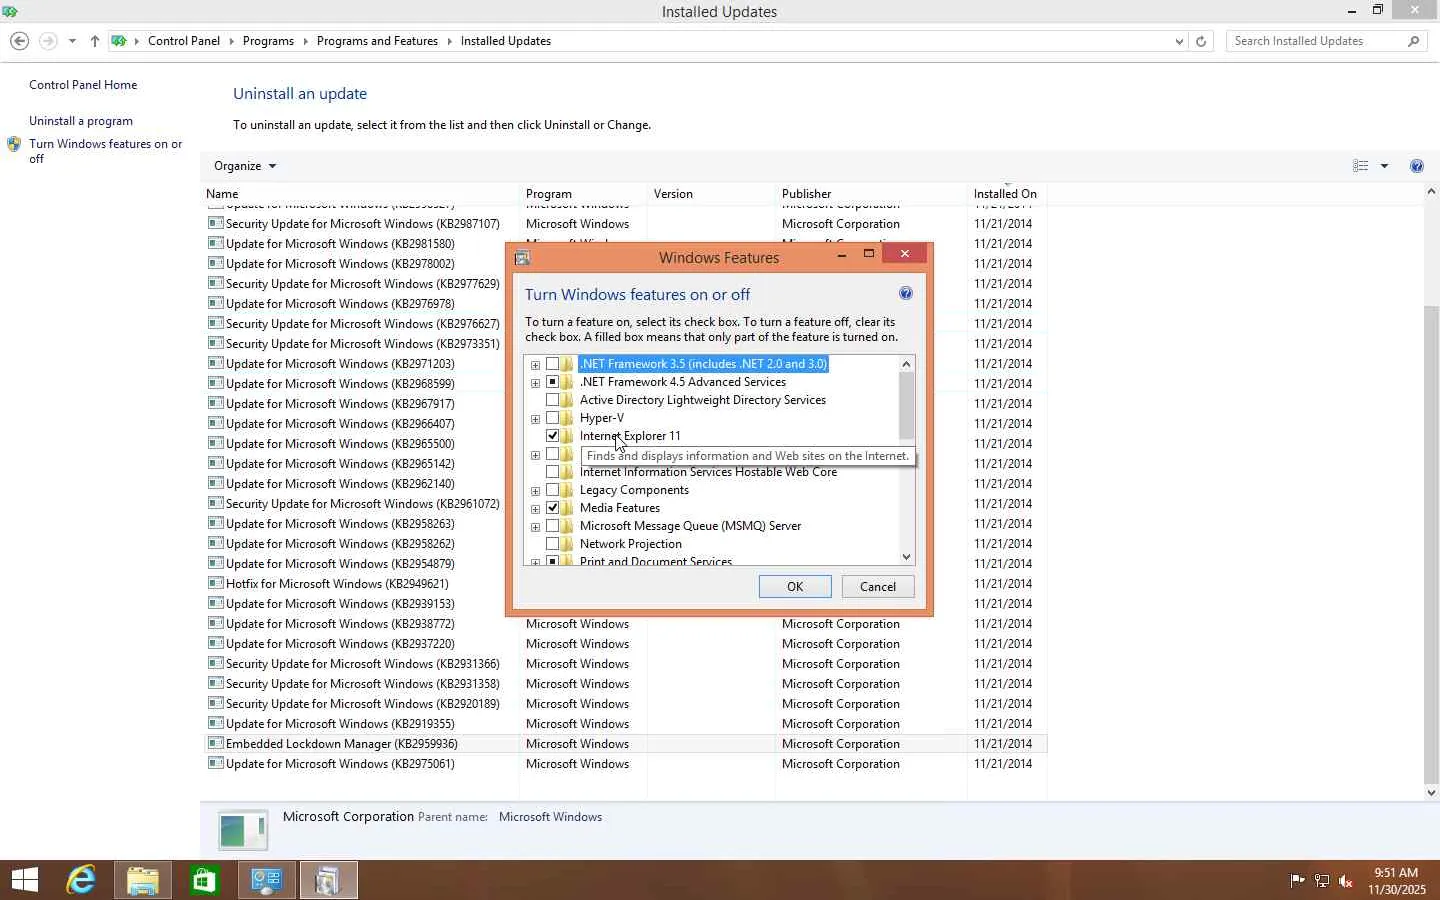Image resolution: width=1440 pixels, height=900 pixels.
Task: Open Help in Installed Updates window
Action: (1416, 166)
